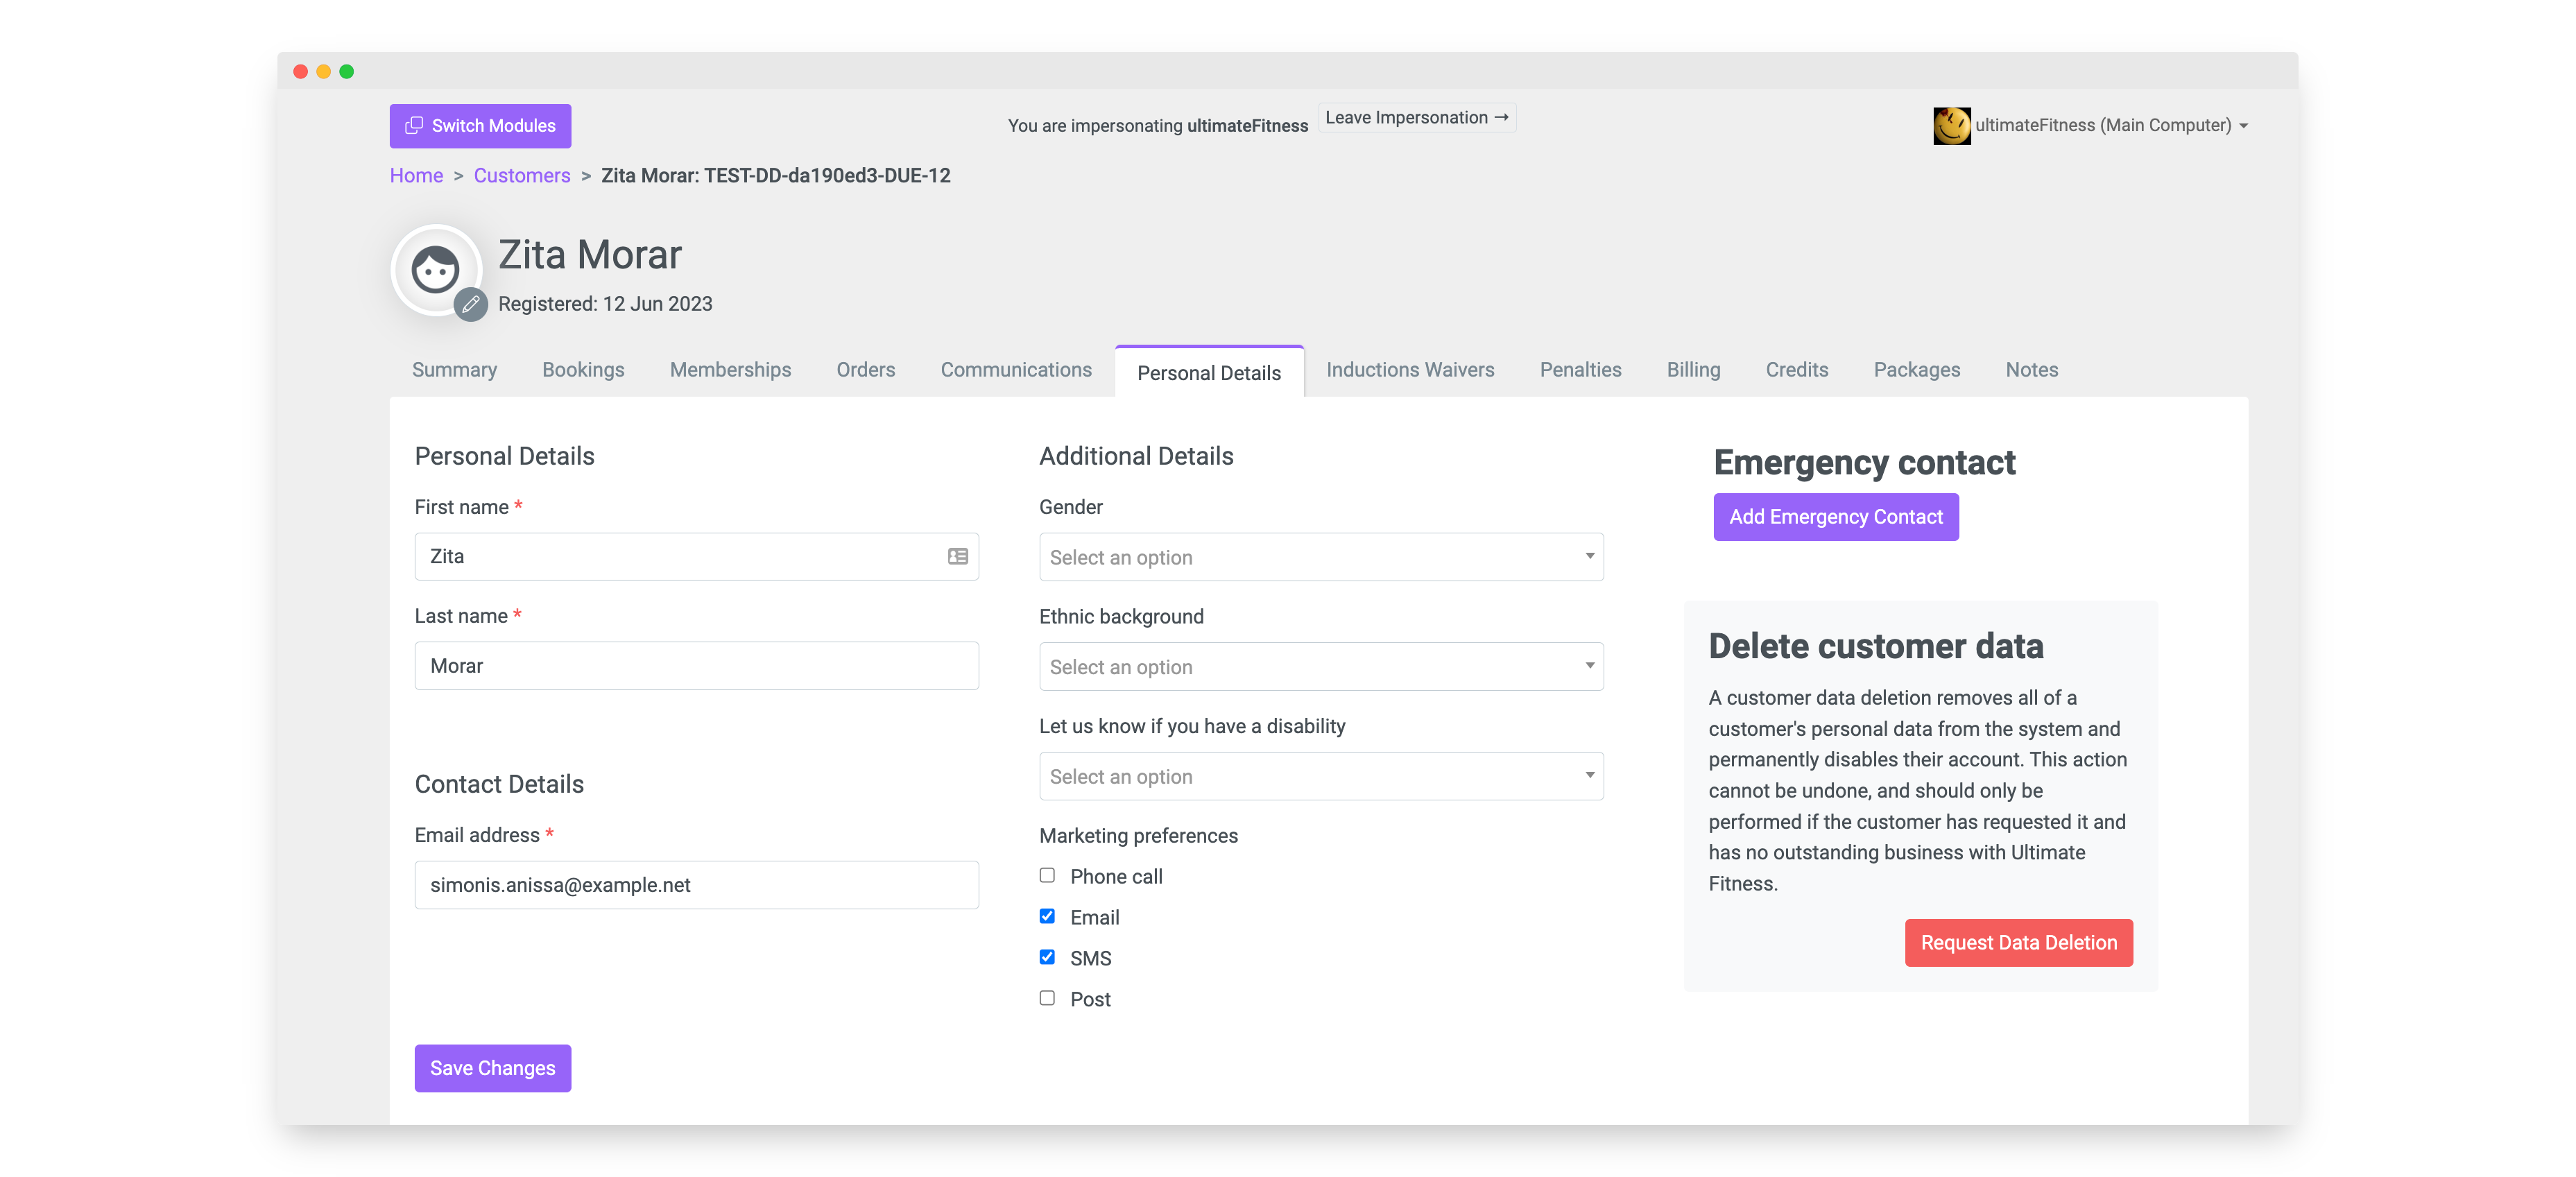Image resolution: width=2576 pixels, height=1177 pixels.
Task: Expand the ultimateFitness (Main Computer) account menu
Action: (2111, 126)
